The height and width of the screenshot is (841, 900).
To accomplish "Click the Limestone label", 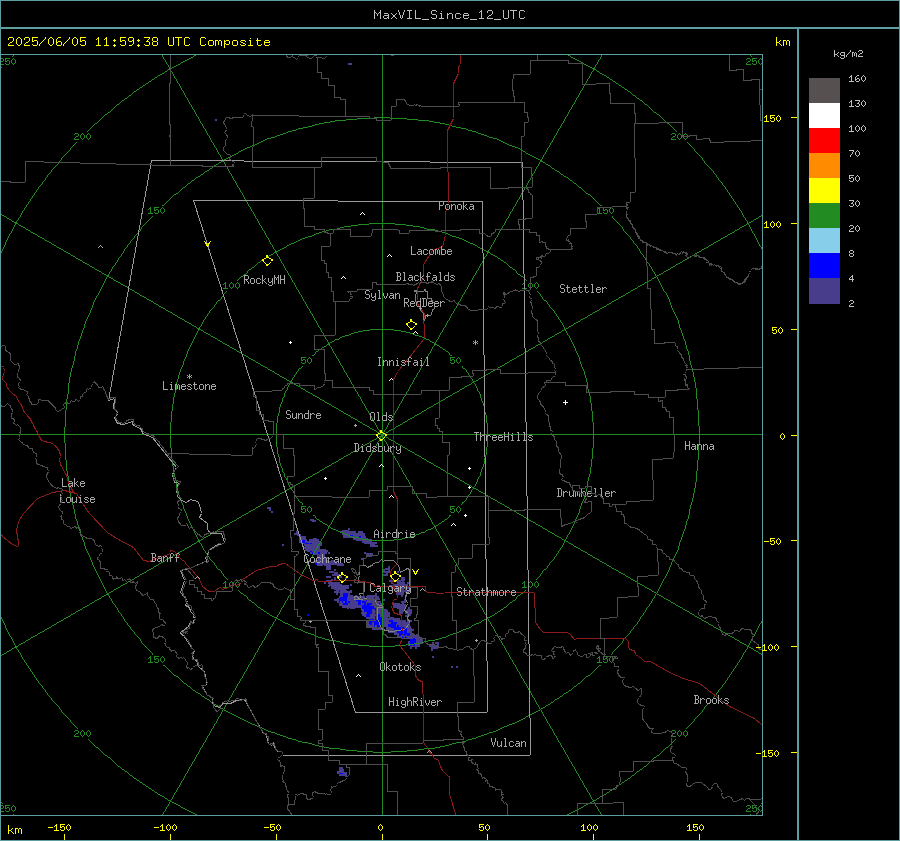I will tap(189, 386).
